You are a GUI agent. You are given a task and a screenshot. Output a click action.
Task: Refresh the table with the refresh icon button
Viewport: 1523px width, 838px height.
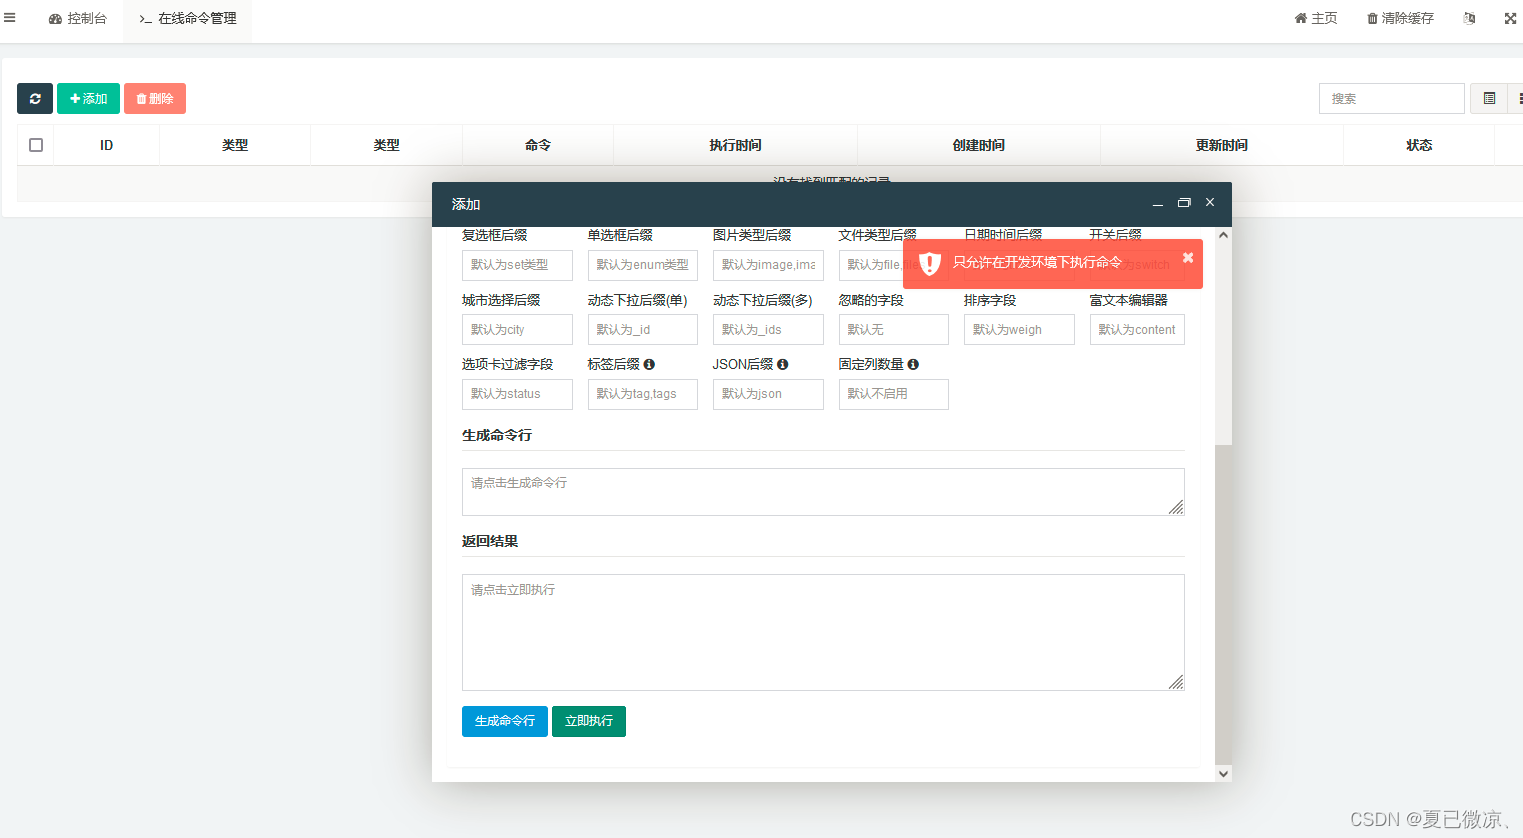point(35,98)
